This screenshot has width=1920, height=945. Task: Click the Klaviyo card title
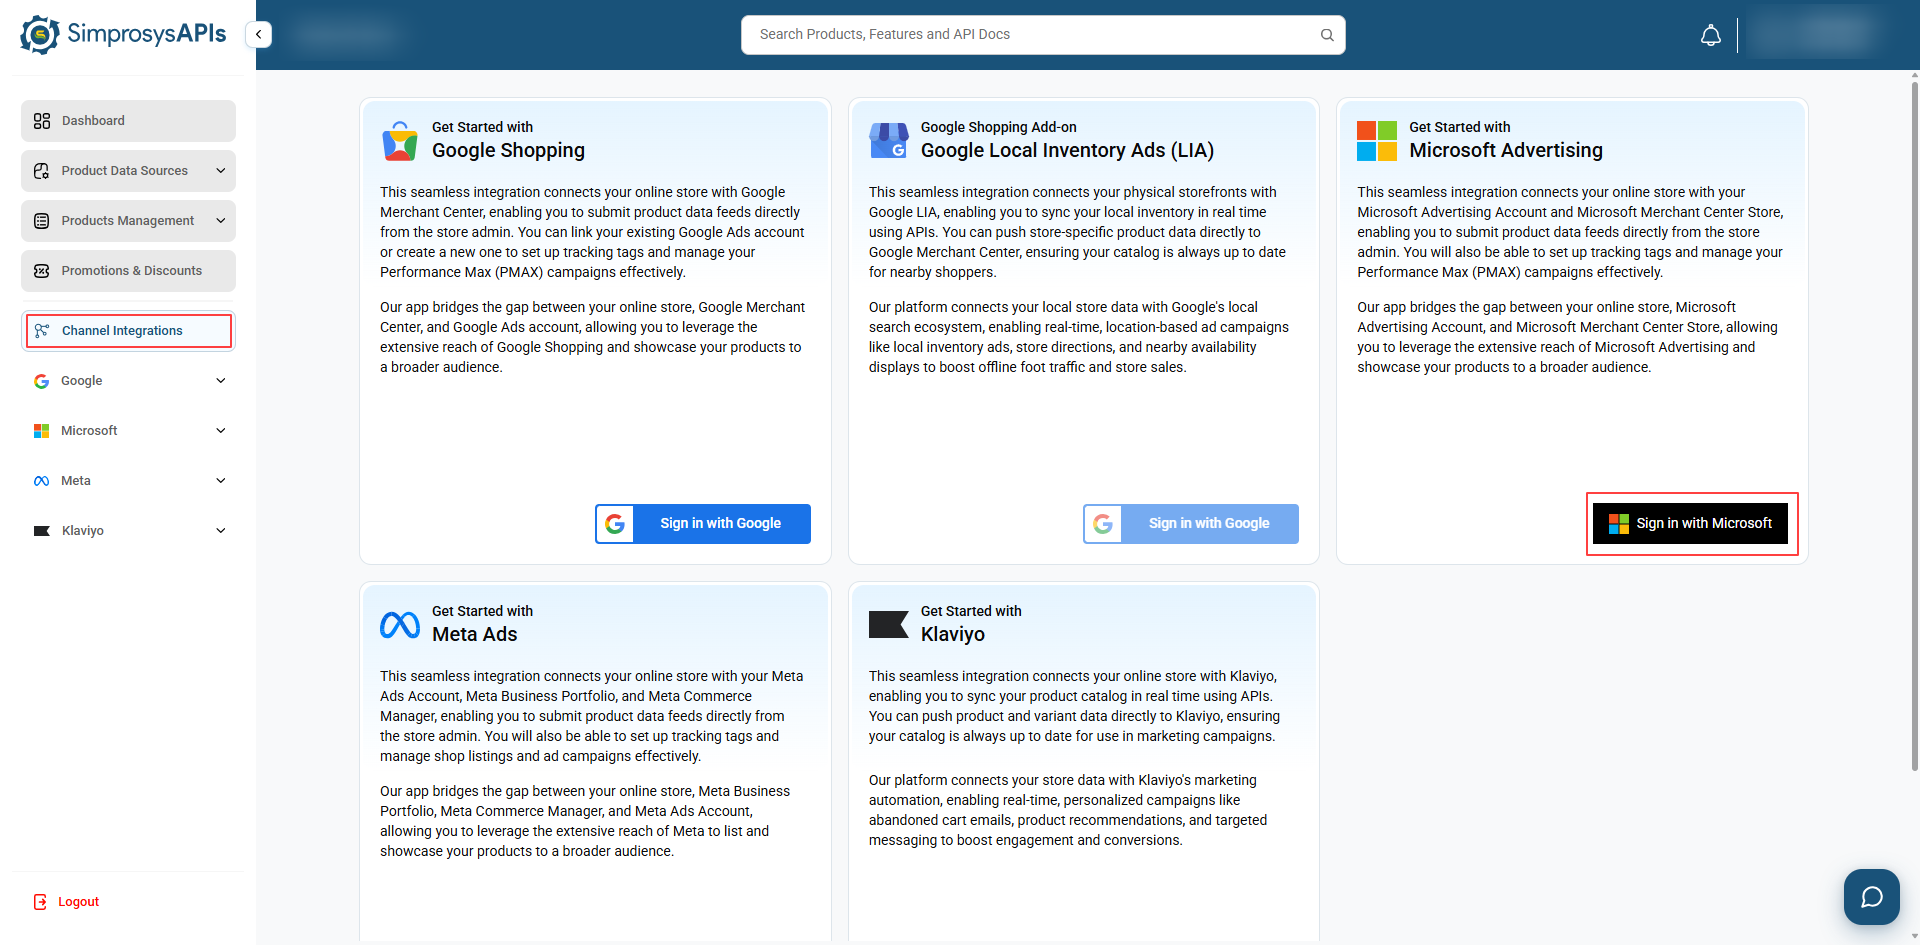953,635
